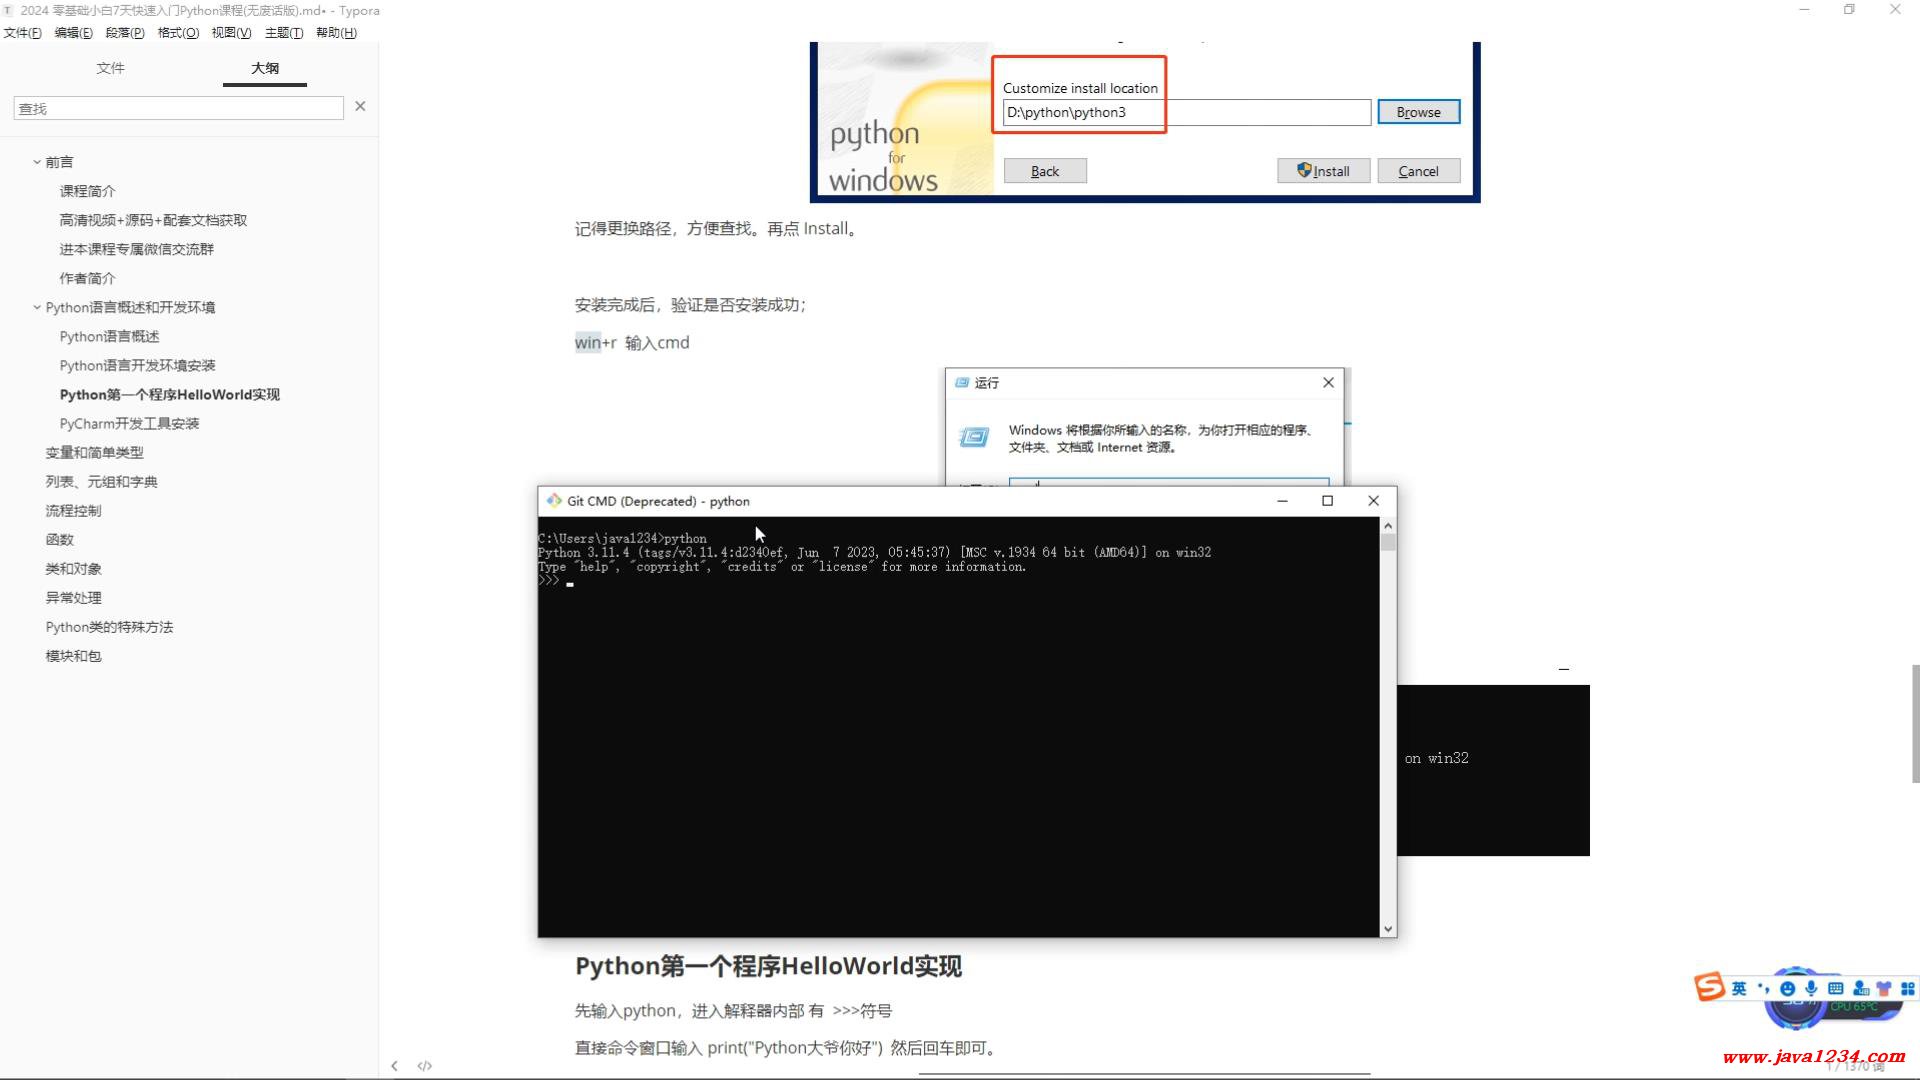Click the Cancel button in installer image
Screen dimensions: 1920x1080
point(1418,171)
